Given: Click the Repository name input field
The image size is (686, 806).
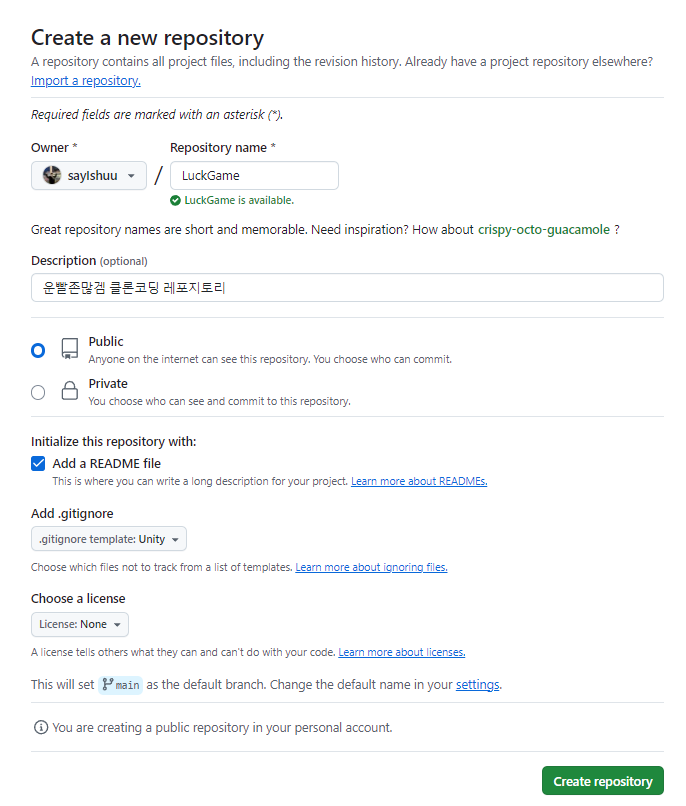Looking at the screenshot, I should click(x=254, y=176).
